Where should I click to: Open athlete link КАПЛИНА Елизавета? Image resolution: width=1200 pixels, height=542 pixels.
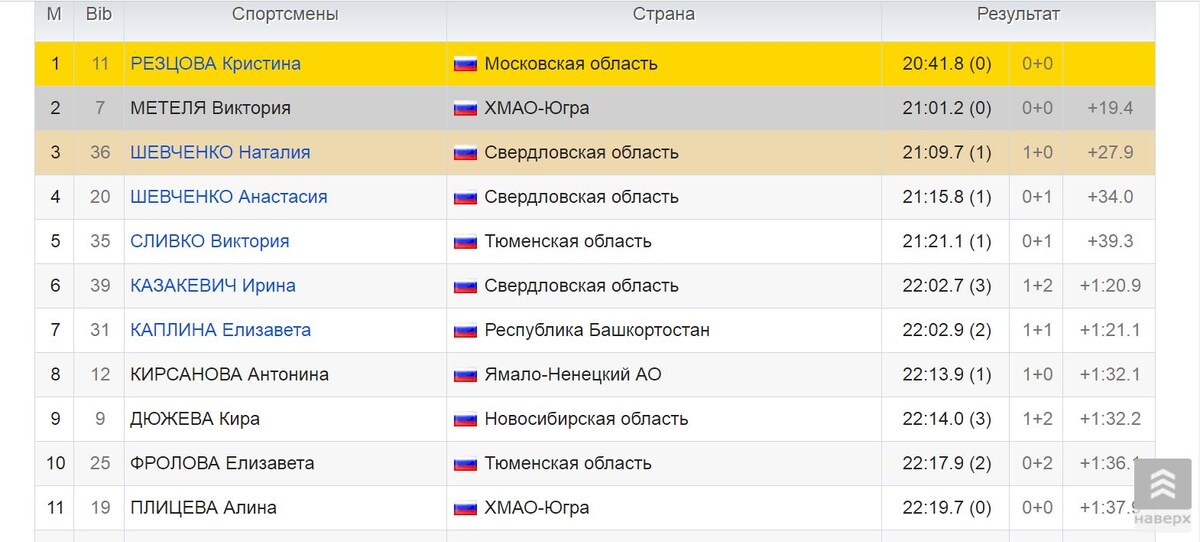[220, 330]
